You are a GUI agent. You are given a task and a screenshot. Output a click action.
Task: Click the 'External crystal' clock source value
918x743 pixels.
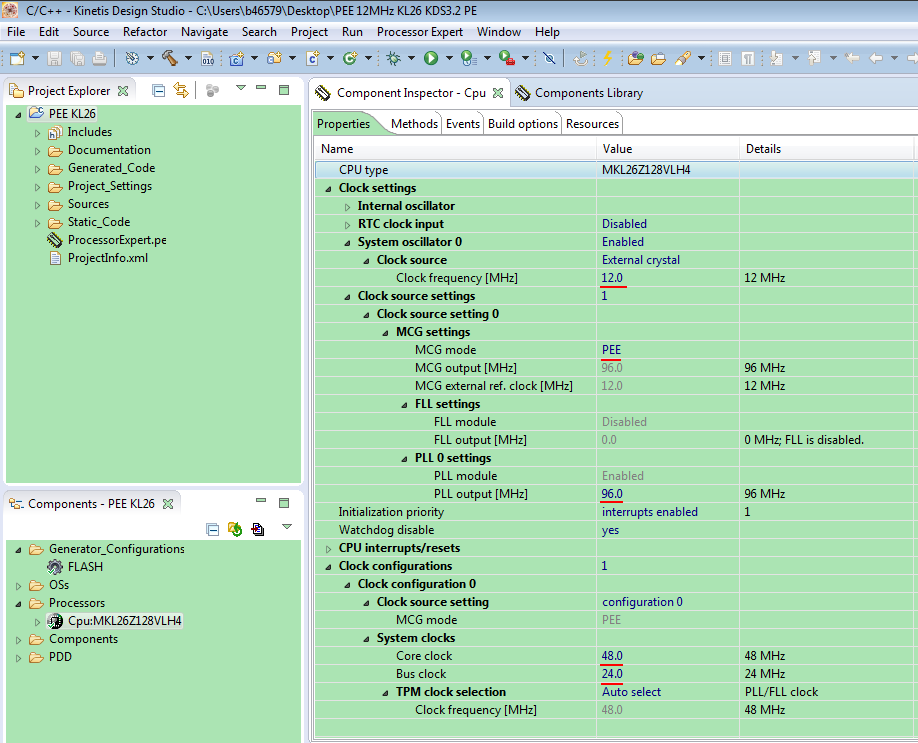click(641, 260)
